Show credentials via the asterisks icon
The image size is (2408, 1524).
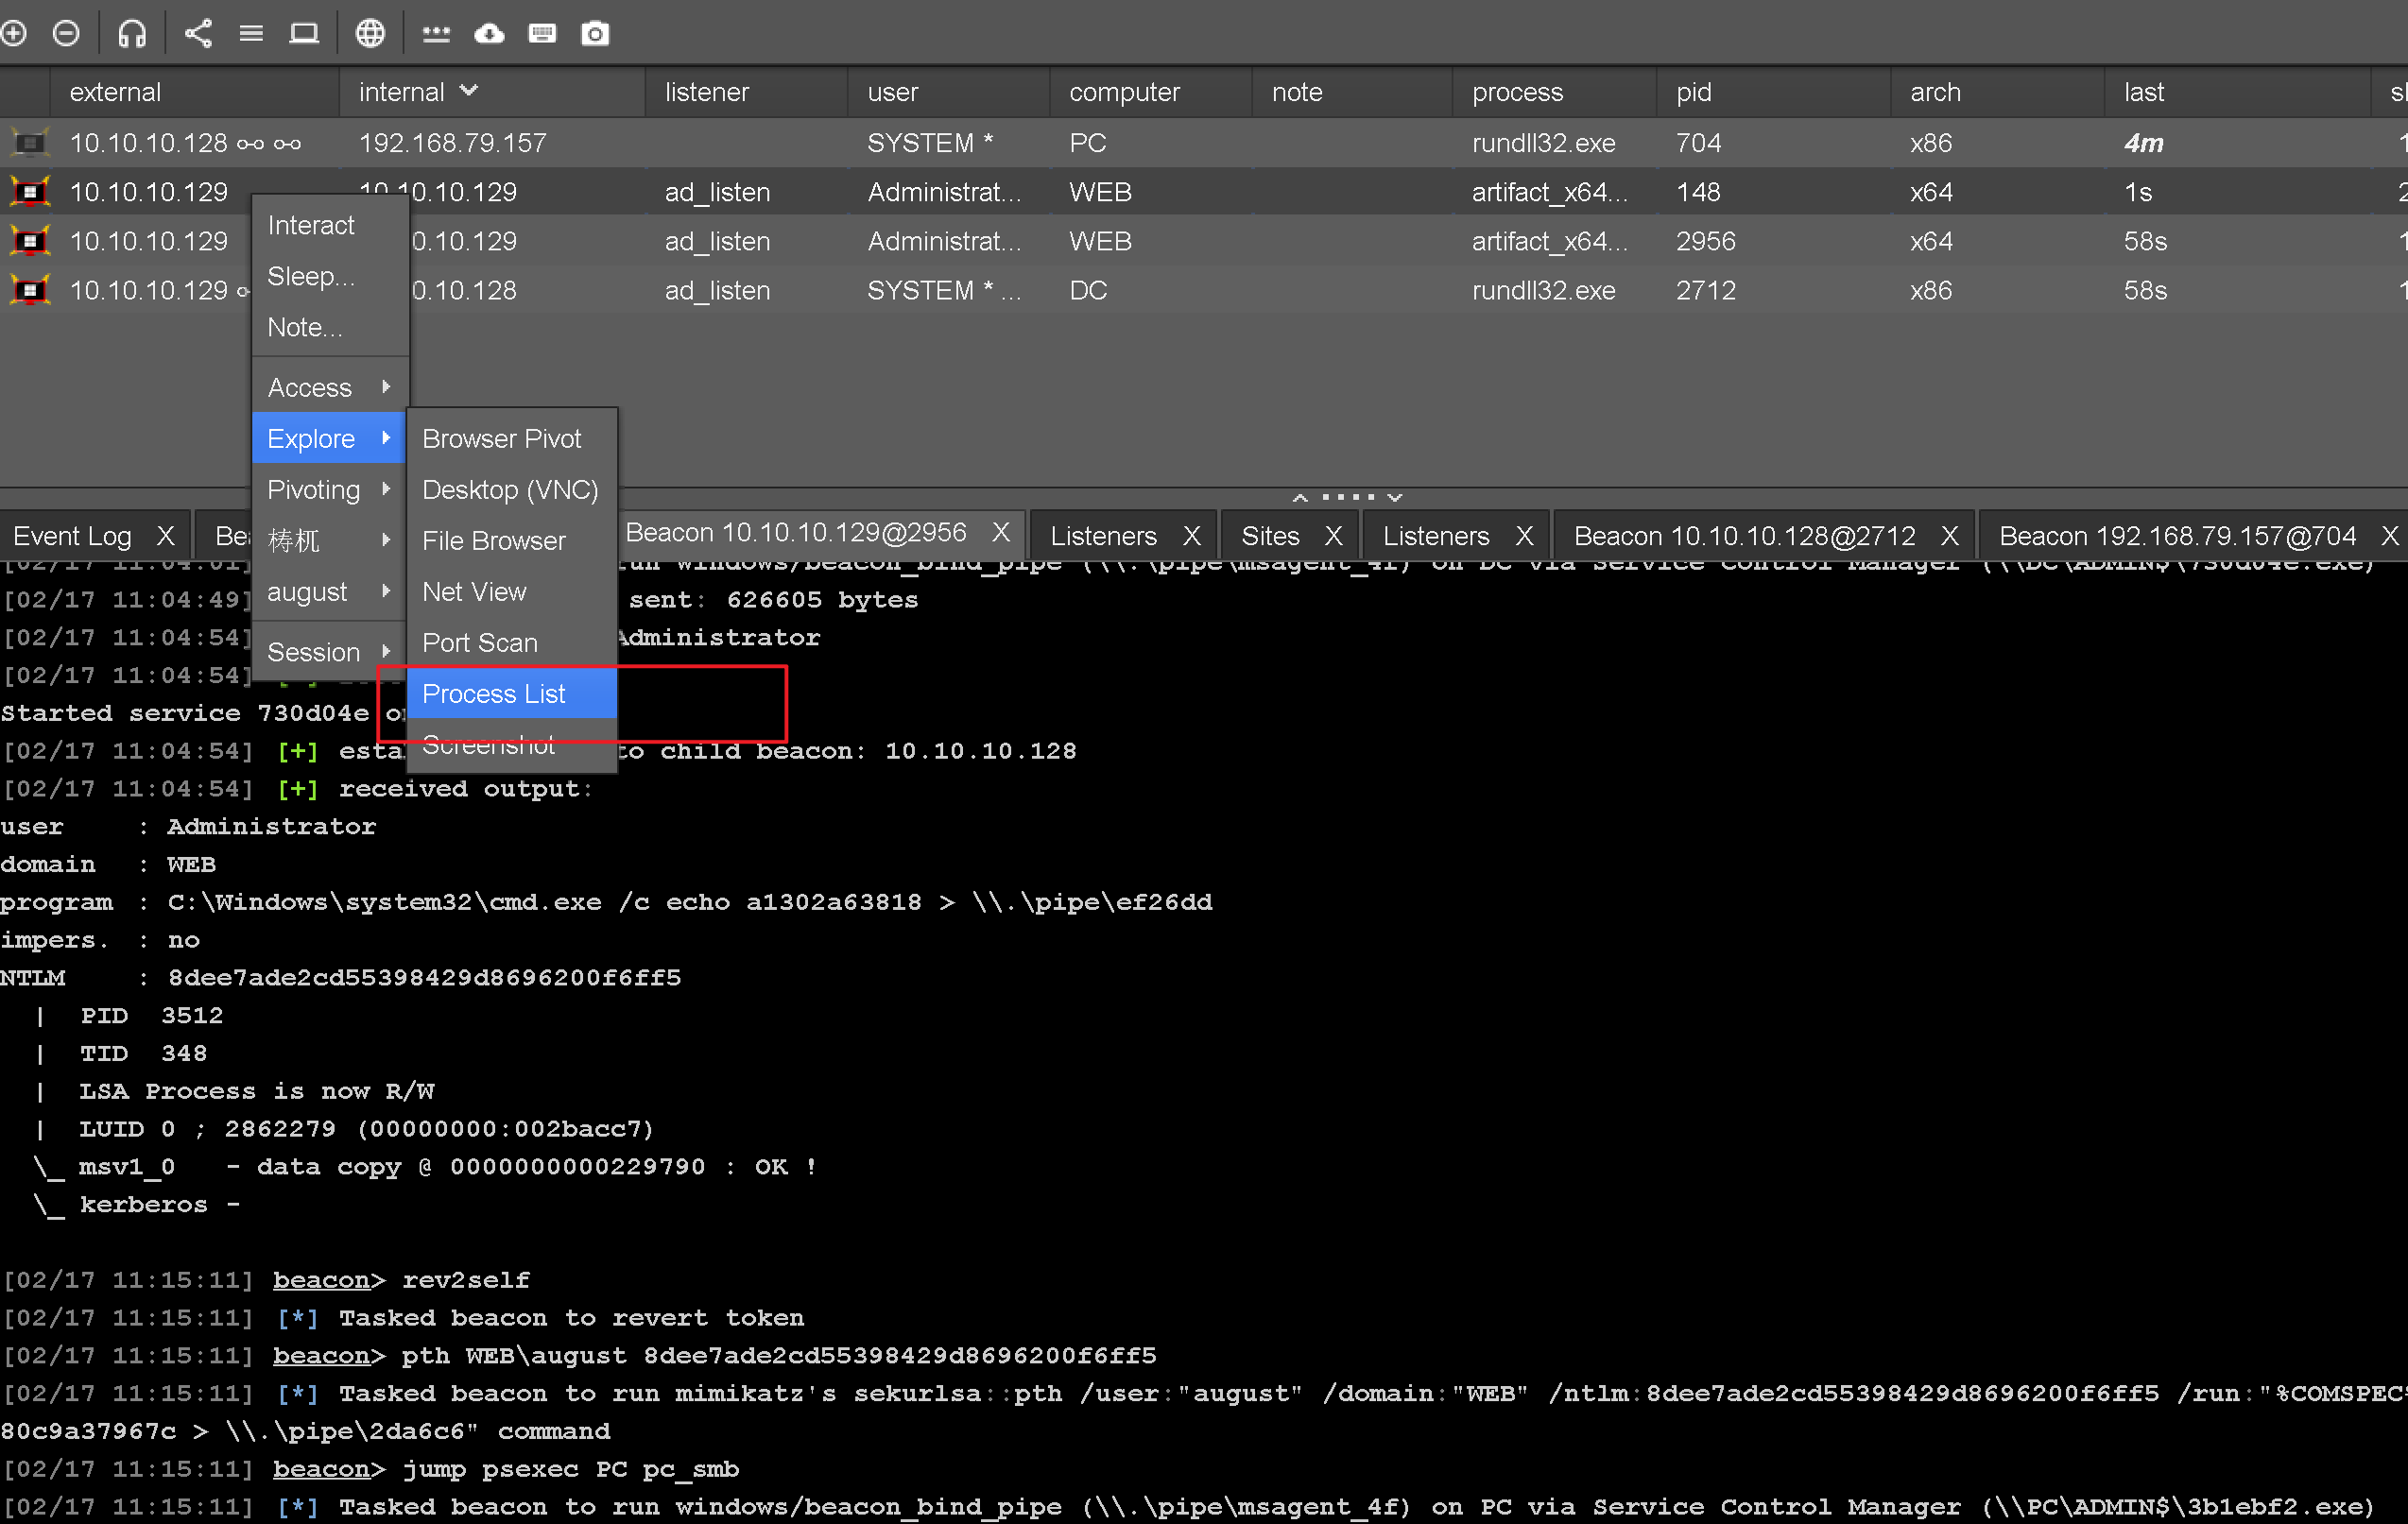(x=436, y=34)
